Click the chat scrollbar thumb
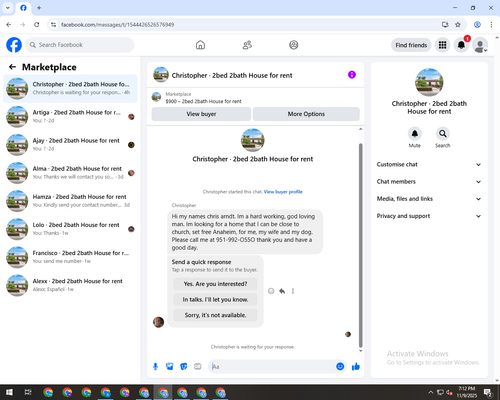 point(360,246)
